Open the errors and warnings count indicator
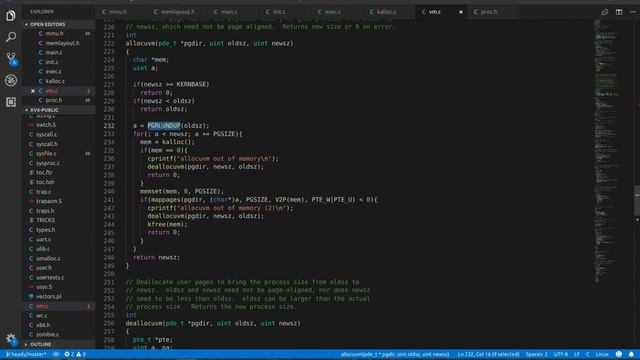Image resolution: width=640 pixels, height=360 pixels. click(75, 354)
